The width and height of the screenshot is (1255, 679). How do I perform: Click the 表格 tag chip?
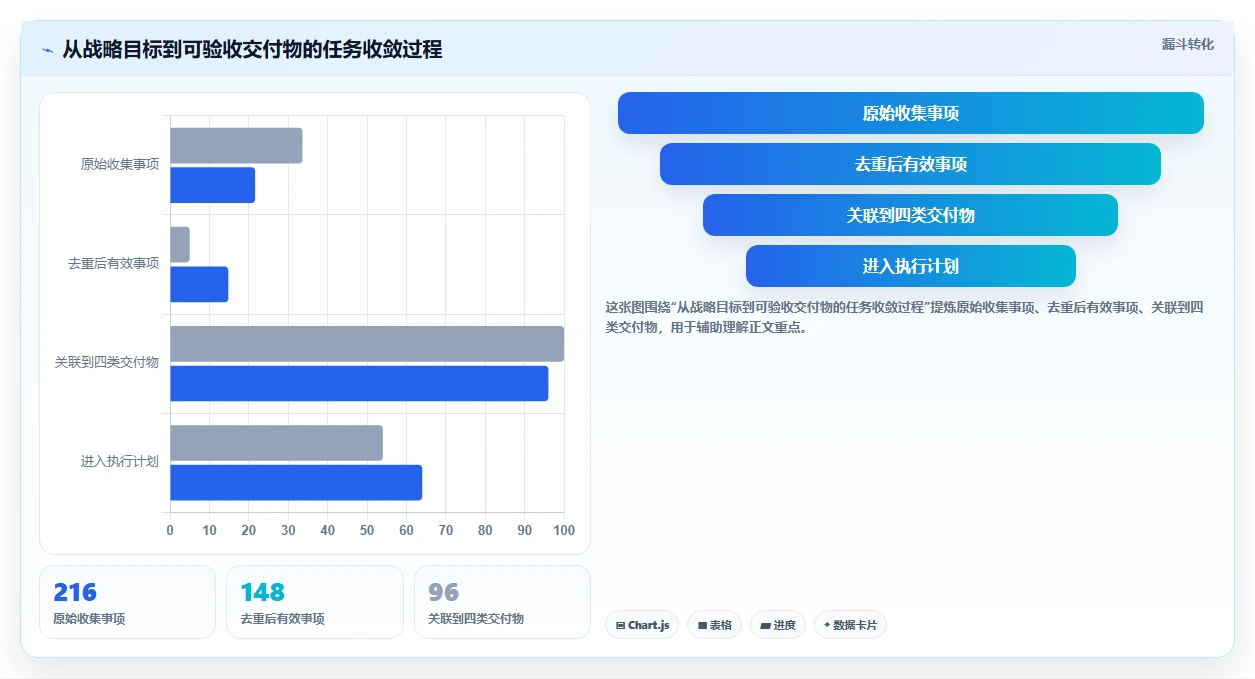point(714,625)
